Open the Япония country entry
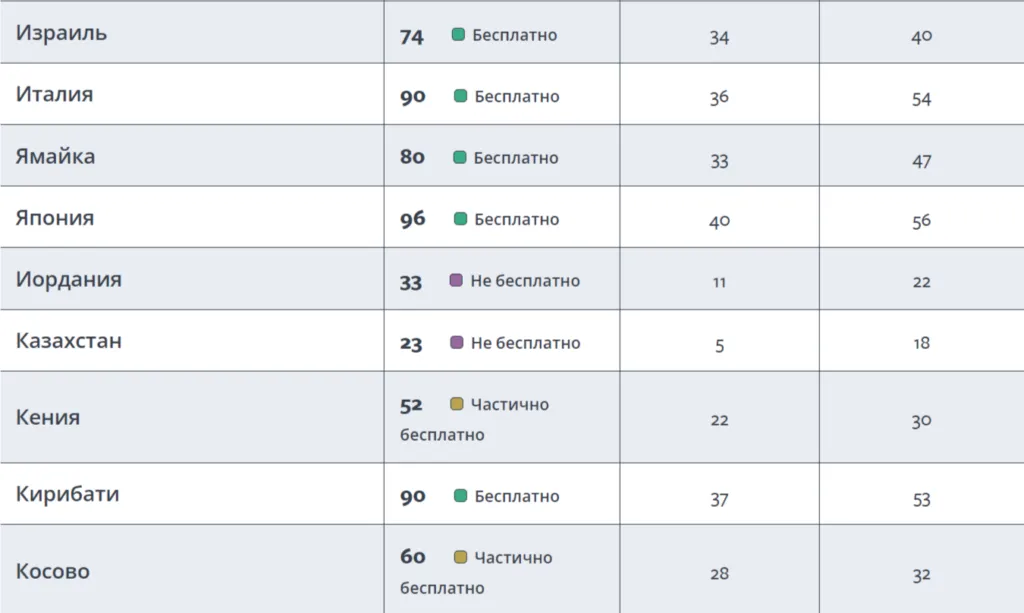 (55, 217)
